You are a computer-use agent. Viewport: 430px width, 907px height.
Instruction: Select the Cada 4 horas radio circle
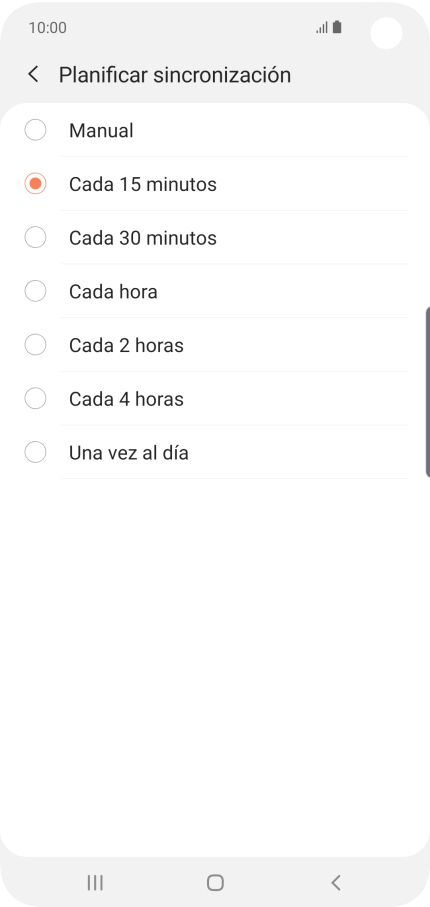pos(35,399)
